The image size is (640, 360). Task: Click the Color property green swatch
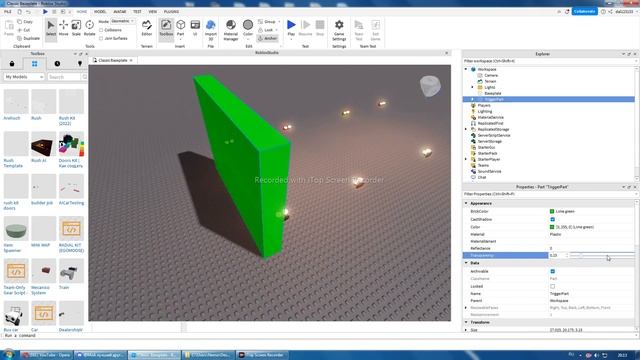click(x=552, y=227)
